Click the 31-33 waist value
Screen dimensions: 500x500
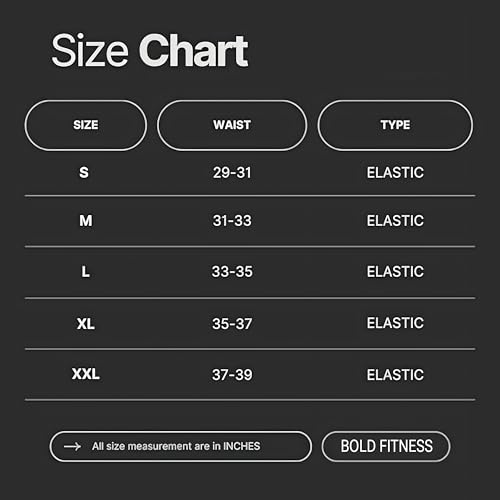tap(232, 221)
